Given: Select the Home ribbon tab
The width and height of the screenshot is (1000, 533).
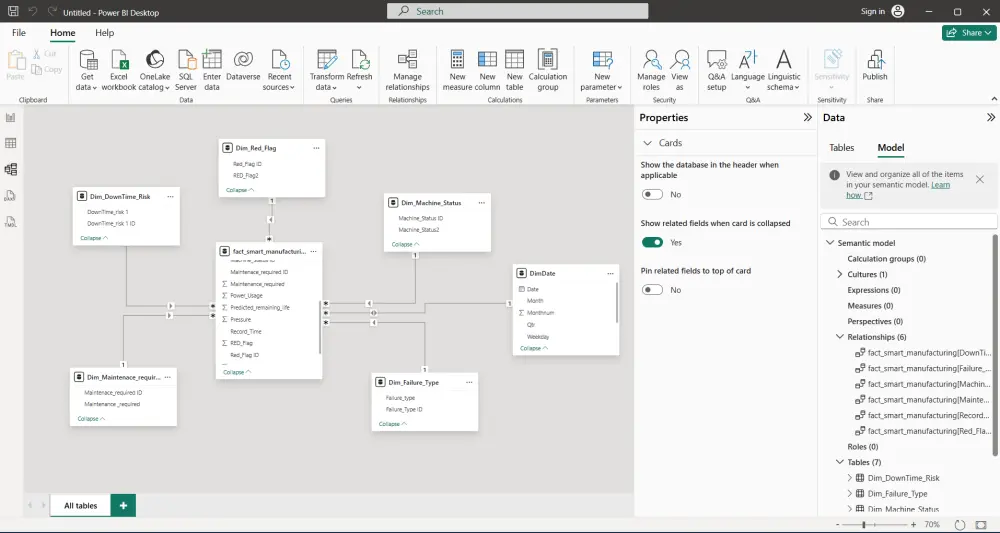Looking at the screenshot, I should click(x=62, y=33).
